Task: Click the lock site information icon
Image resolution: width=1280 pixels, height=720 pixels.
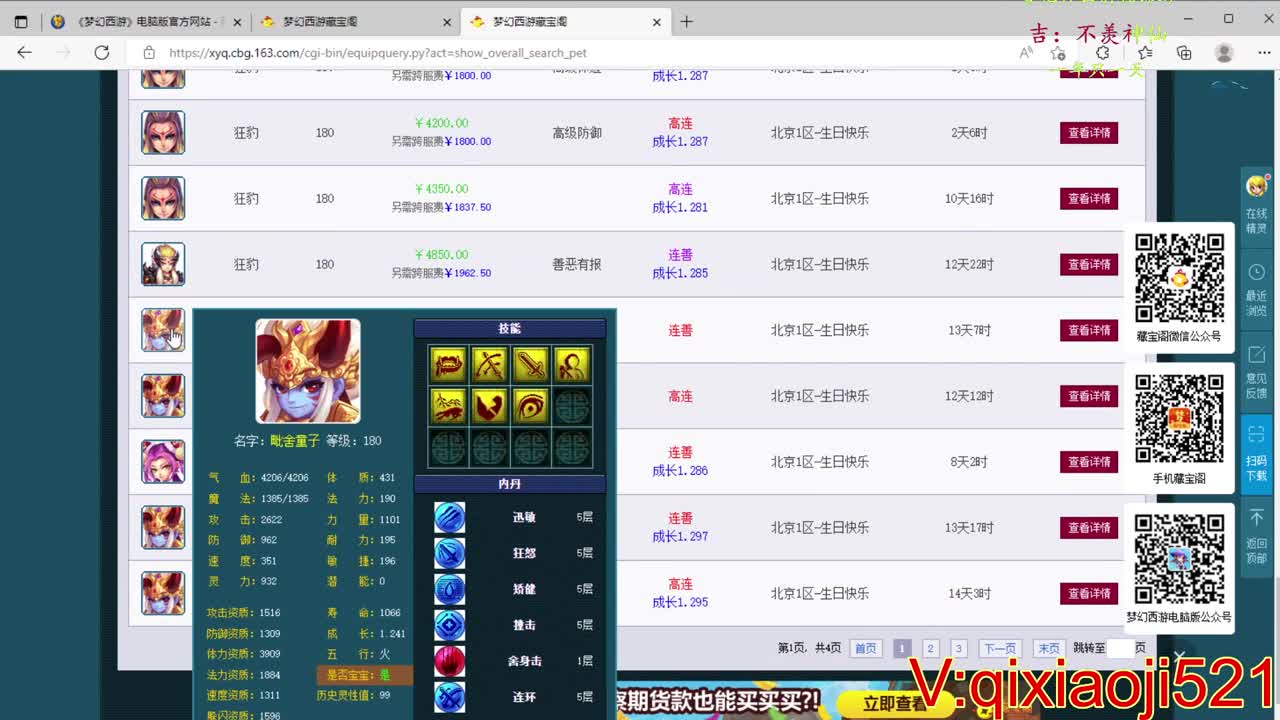Action: (149, 53)
